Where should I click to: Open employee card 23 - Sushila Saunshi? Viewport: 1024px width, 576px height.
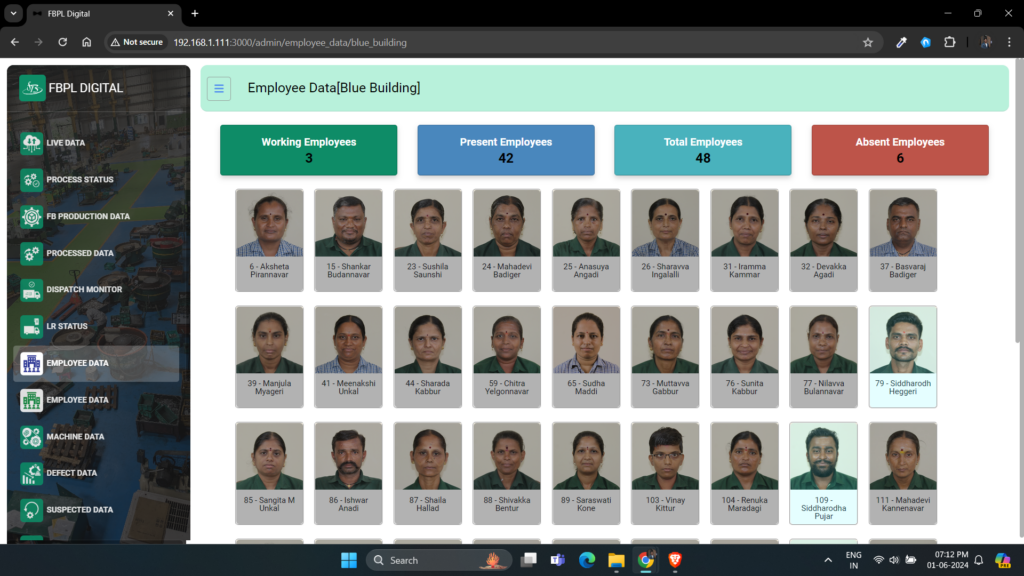428,240
